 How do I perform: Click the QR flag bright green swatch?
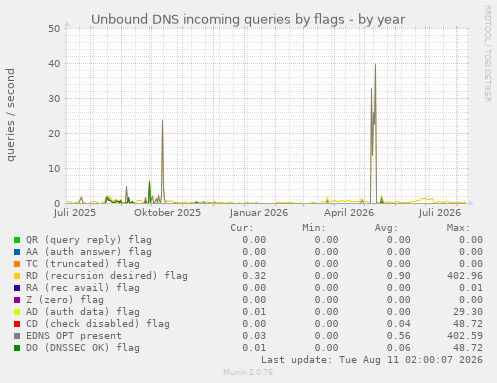(17, 240)
